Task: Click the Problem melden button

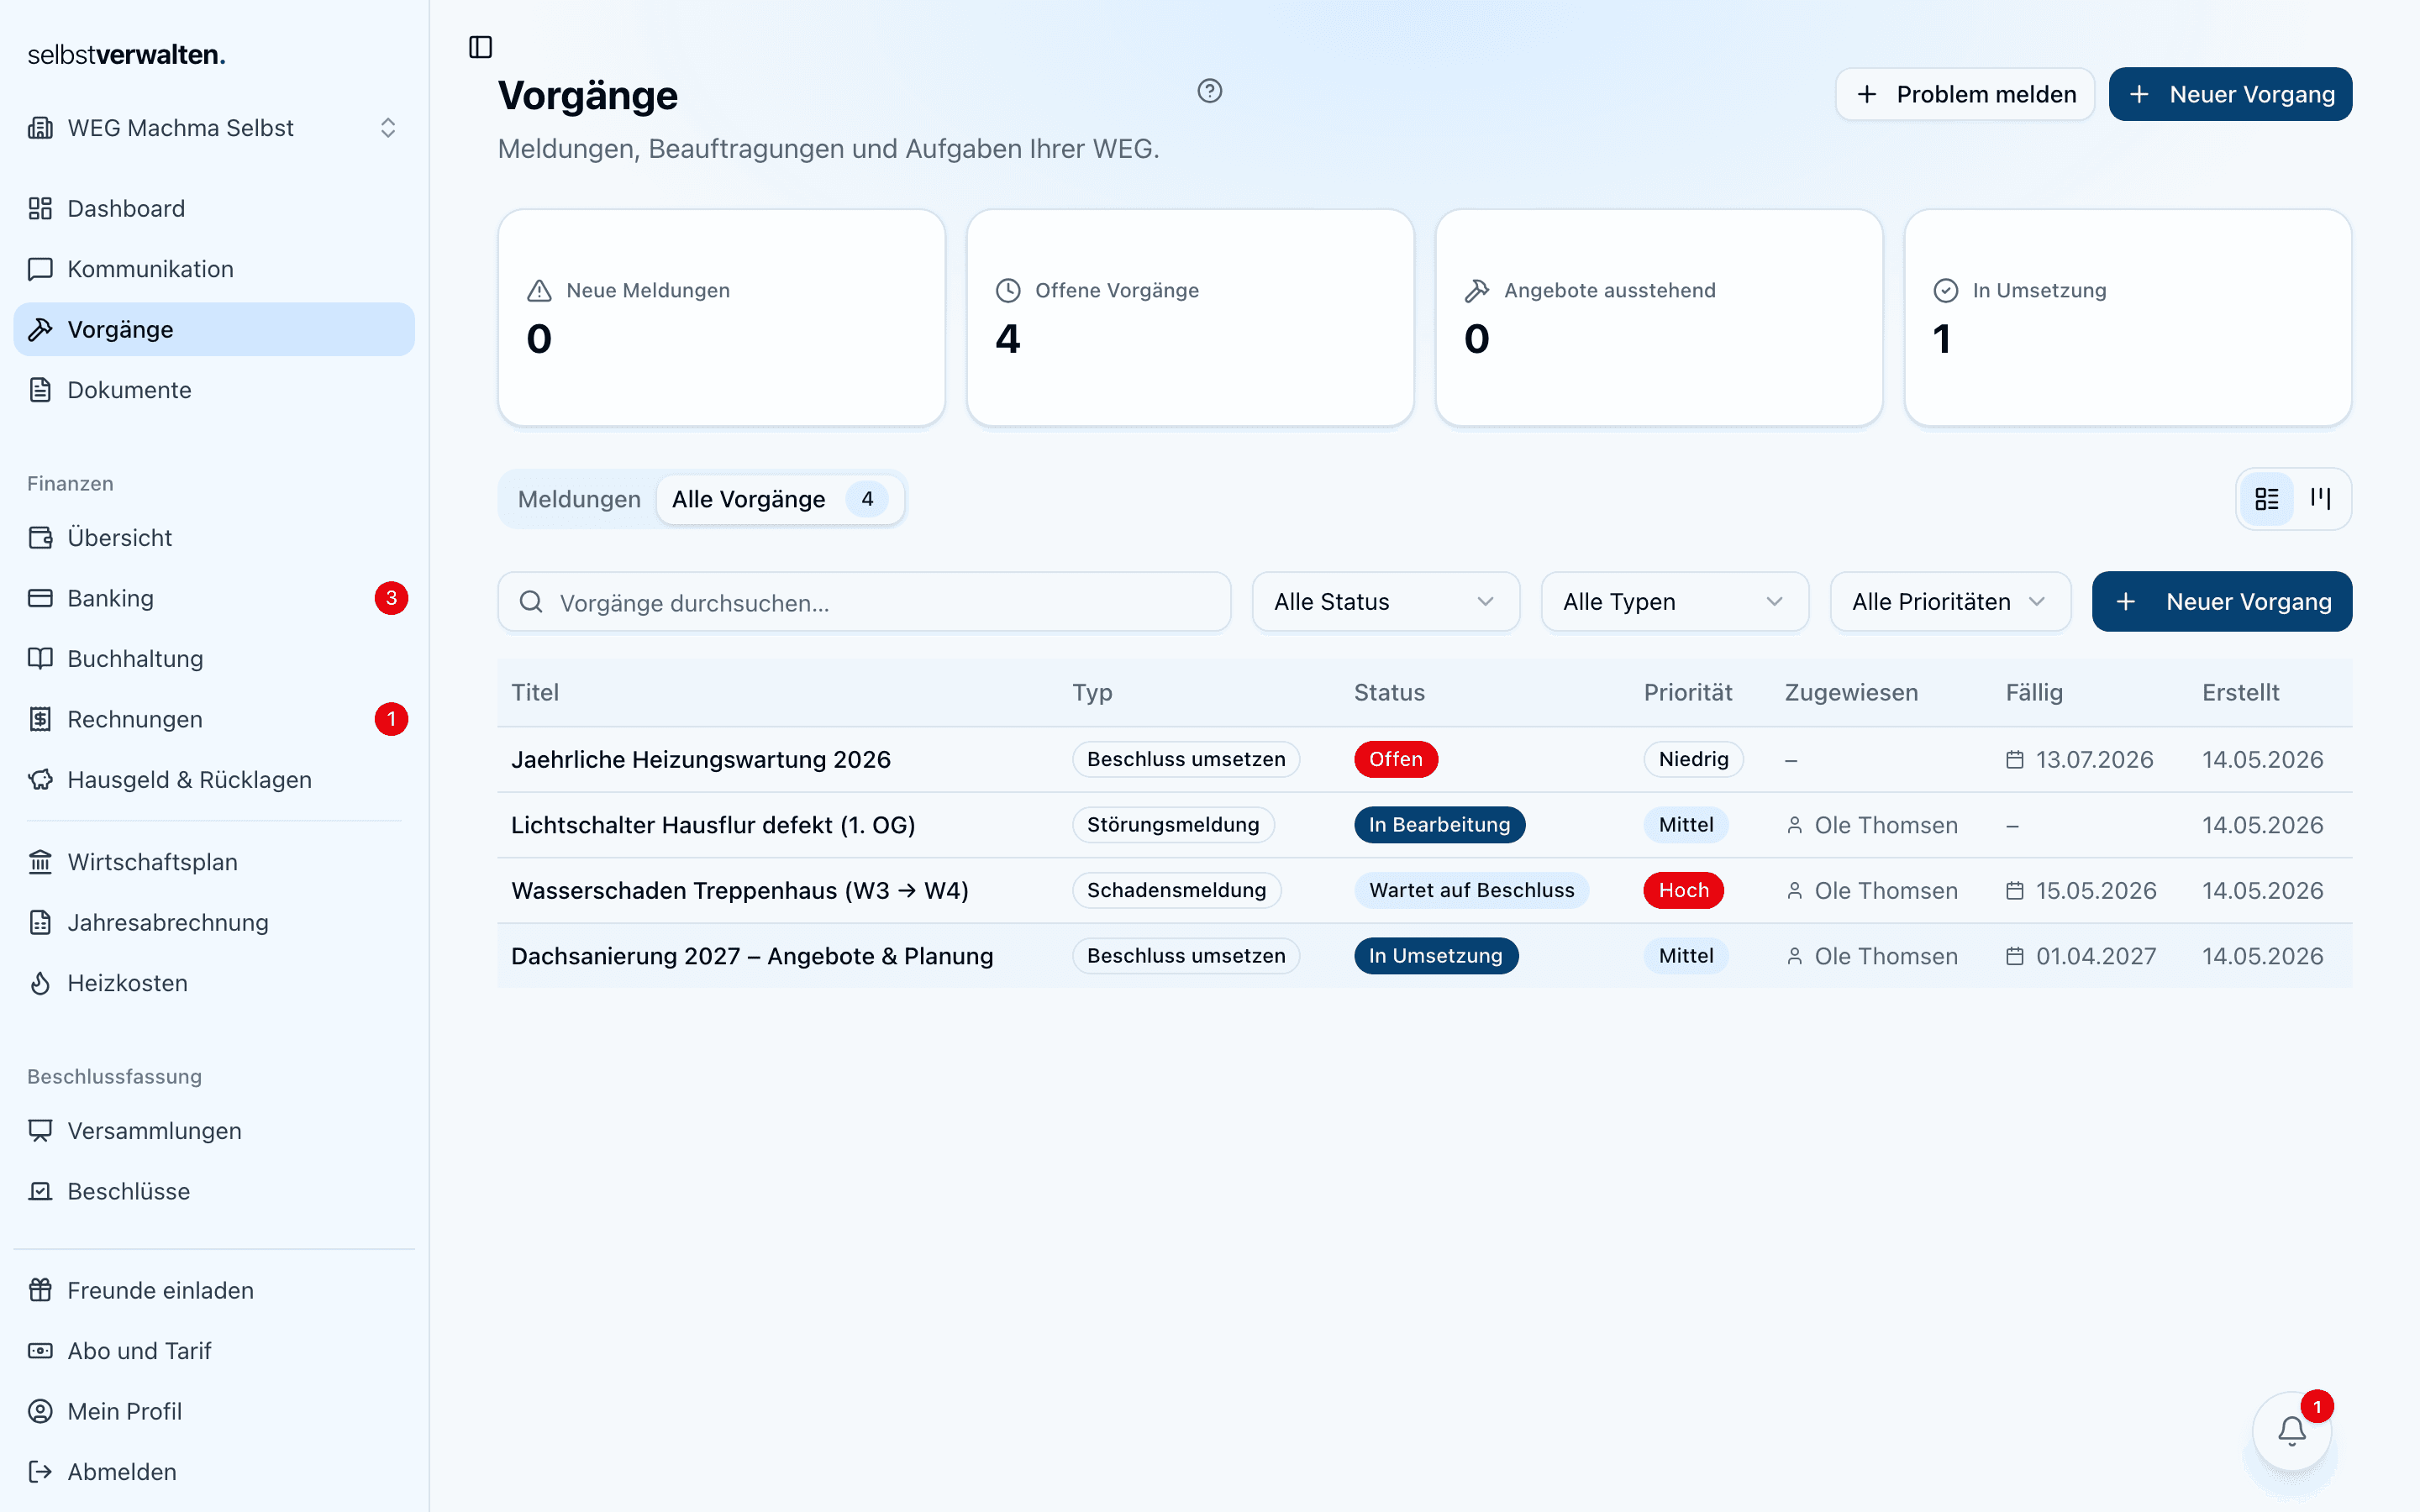Action: [1964, 94]
